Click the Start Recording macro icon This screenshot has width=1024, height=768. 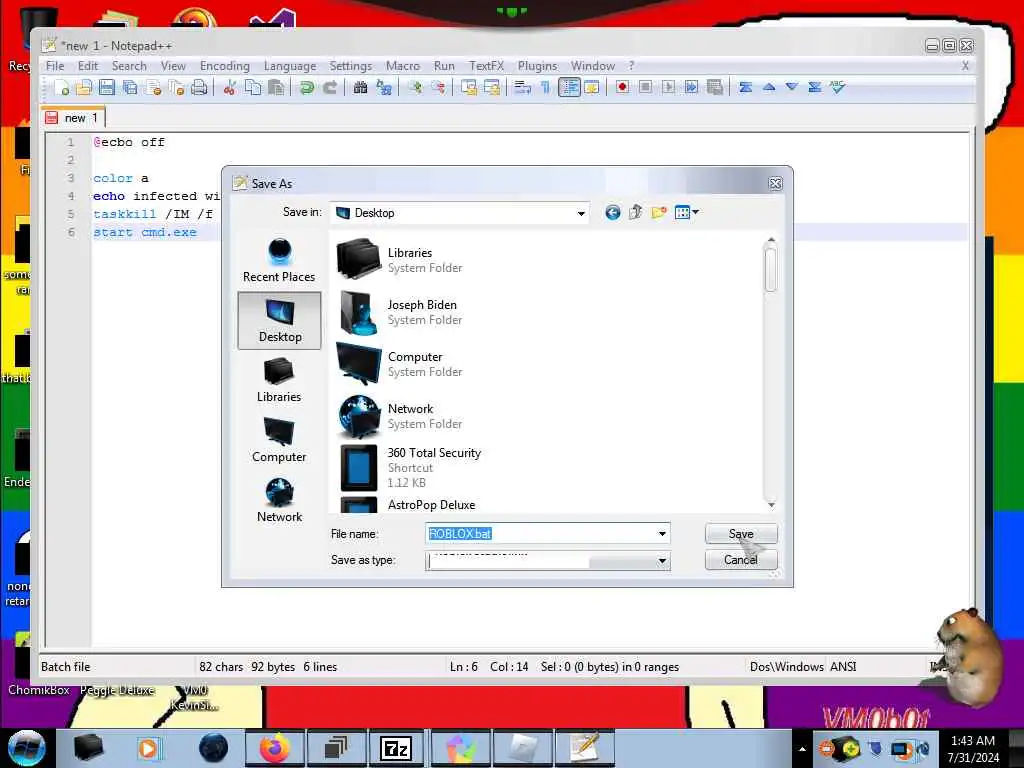[622, 88]
